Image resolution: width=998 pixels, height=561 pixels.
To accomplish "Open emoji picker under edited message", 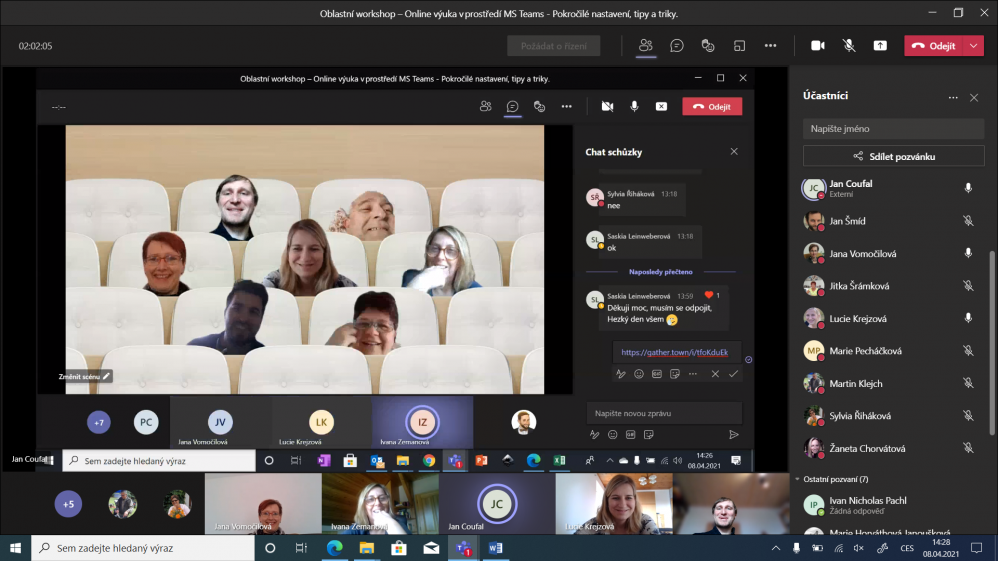I will click(638, 374).
